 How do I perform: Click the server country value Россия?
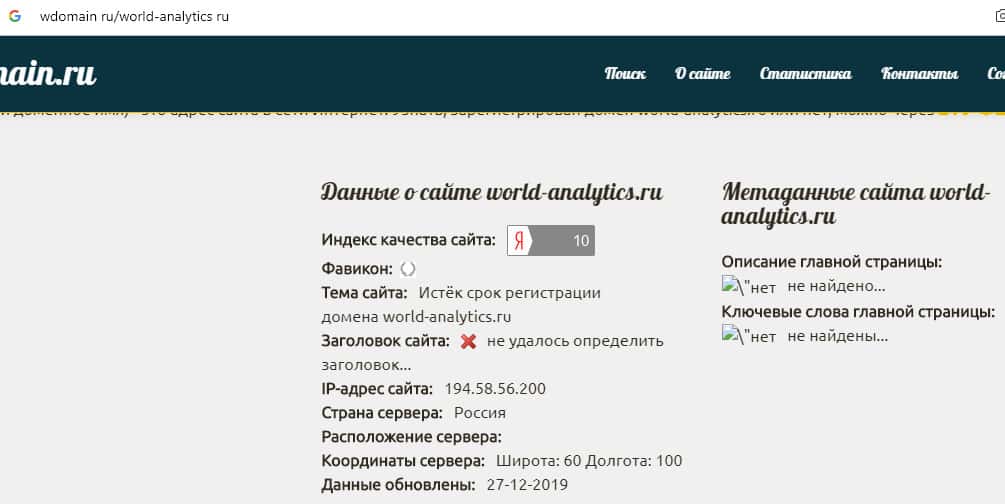point(479,413)
